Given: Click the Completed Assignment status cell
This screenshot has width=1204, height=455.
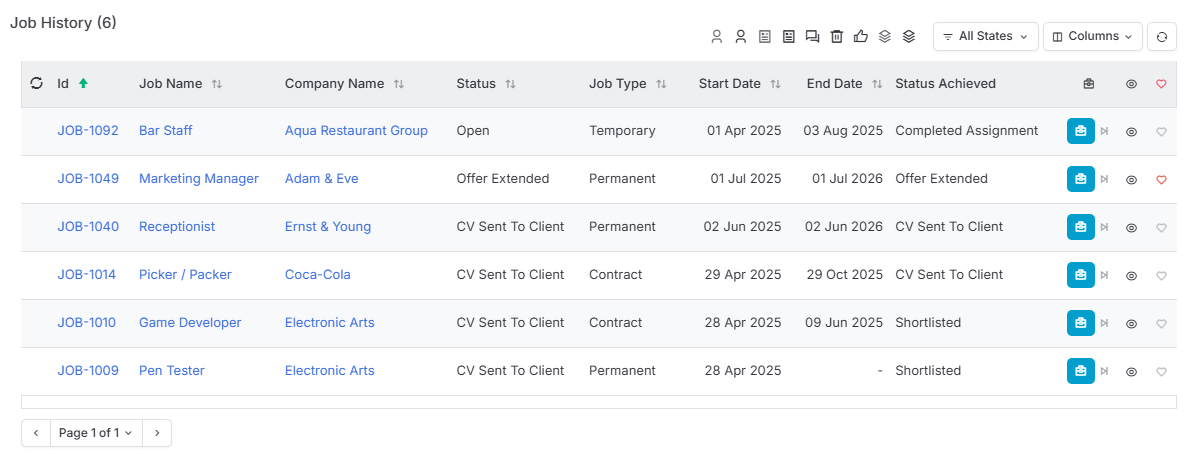Looking at the screenshot, I should coord(967,131).
